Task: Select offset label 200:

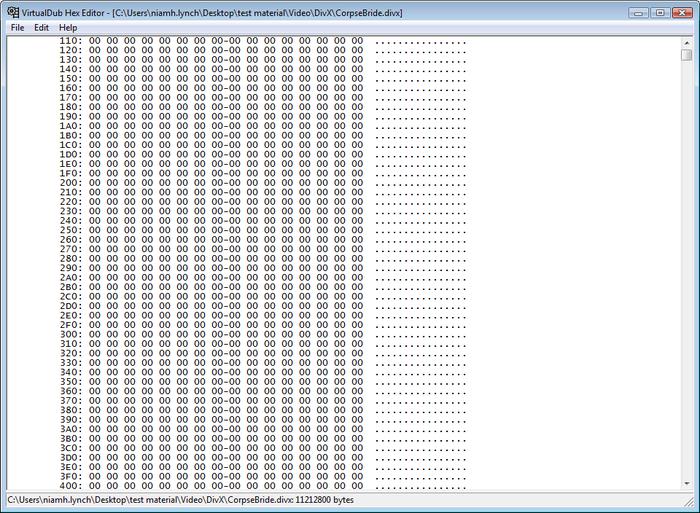Action: 71,183
